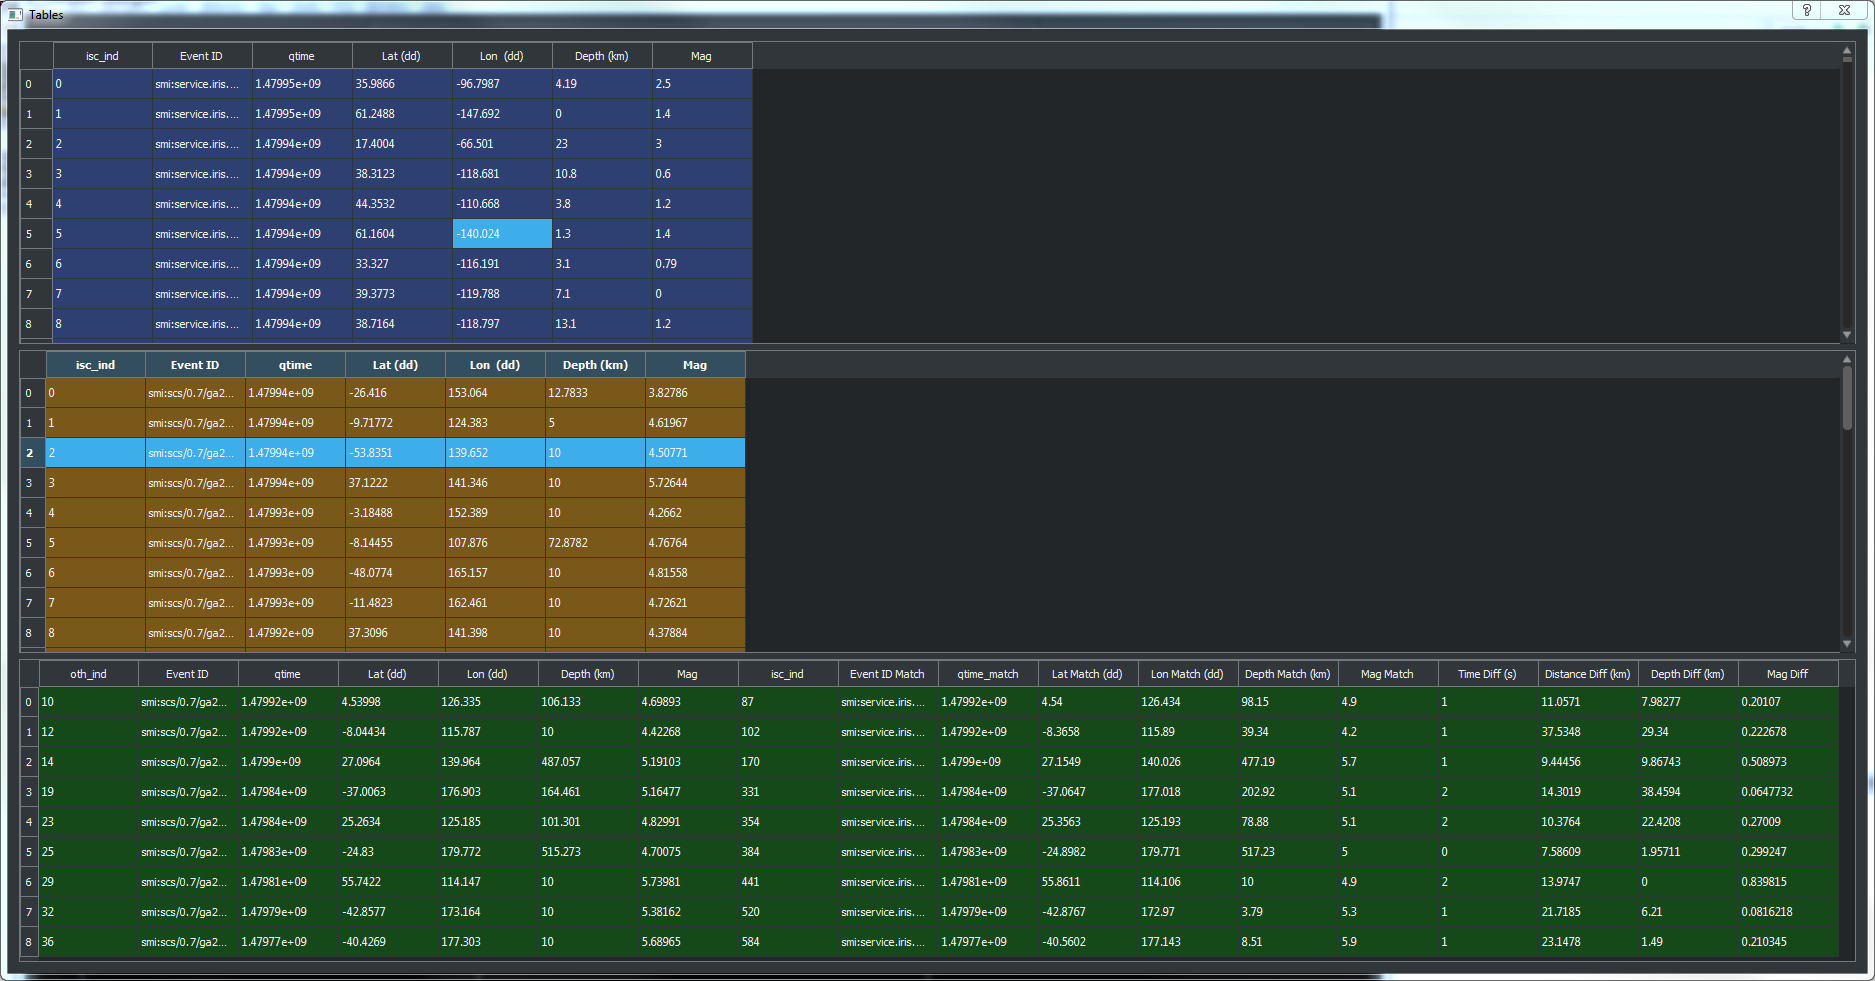
Task: Click the middle table qtime column header
Action: tap(295, 365)
